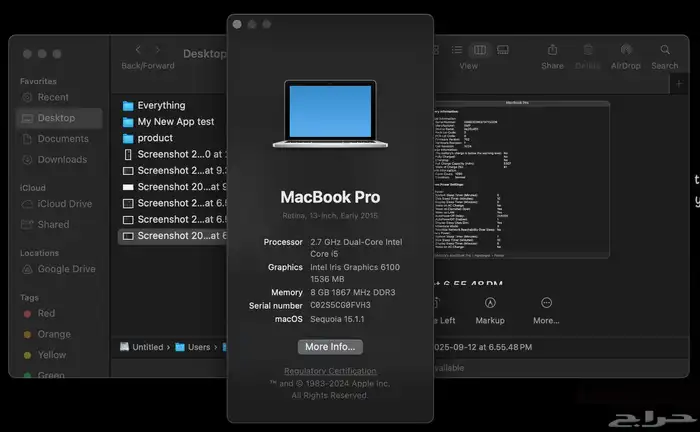The width and height of the screenshot is (700, 432).
Task: Click the Share toolbar icon in Finder
Action: click(552, 50)
